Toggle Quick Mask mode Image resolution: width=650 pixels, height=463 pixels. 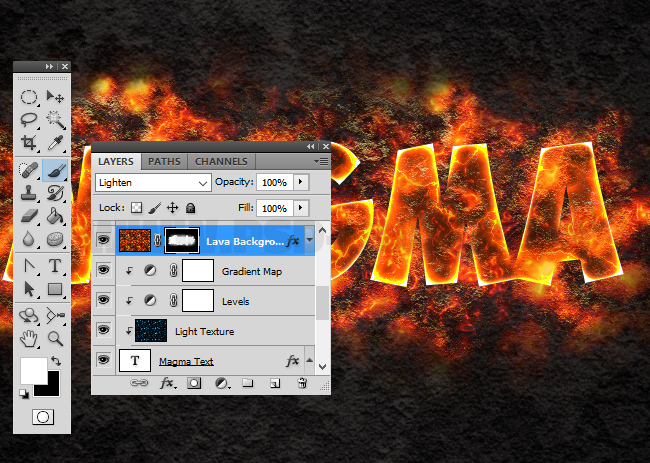pos(43,417)
